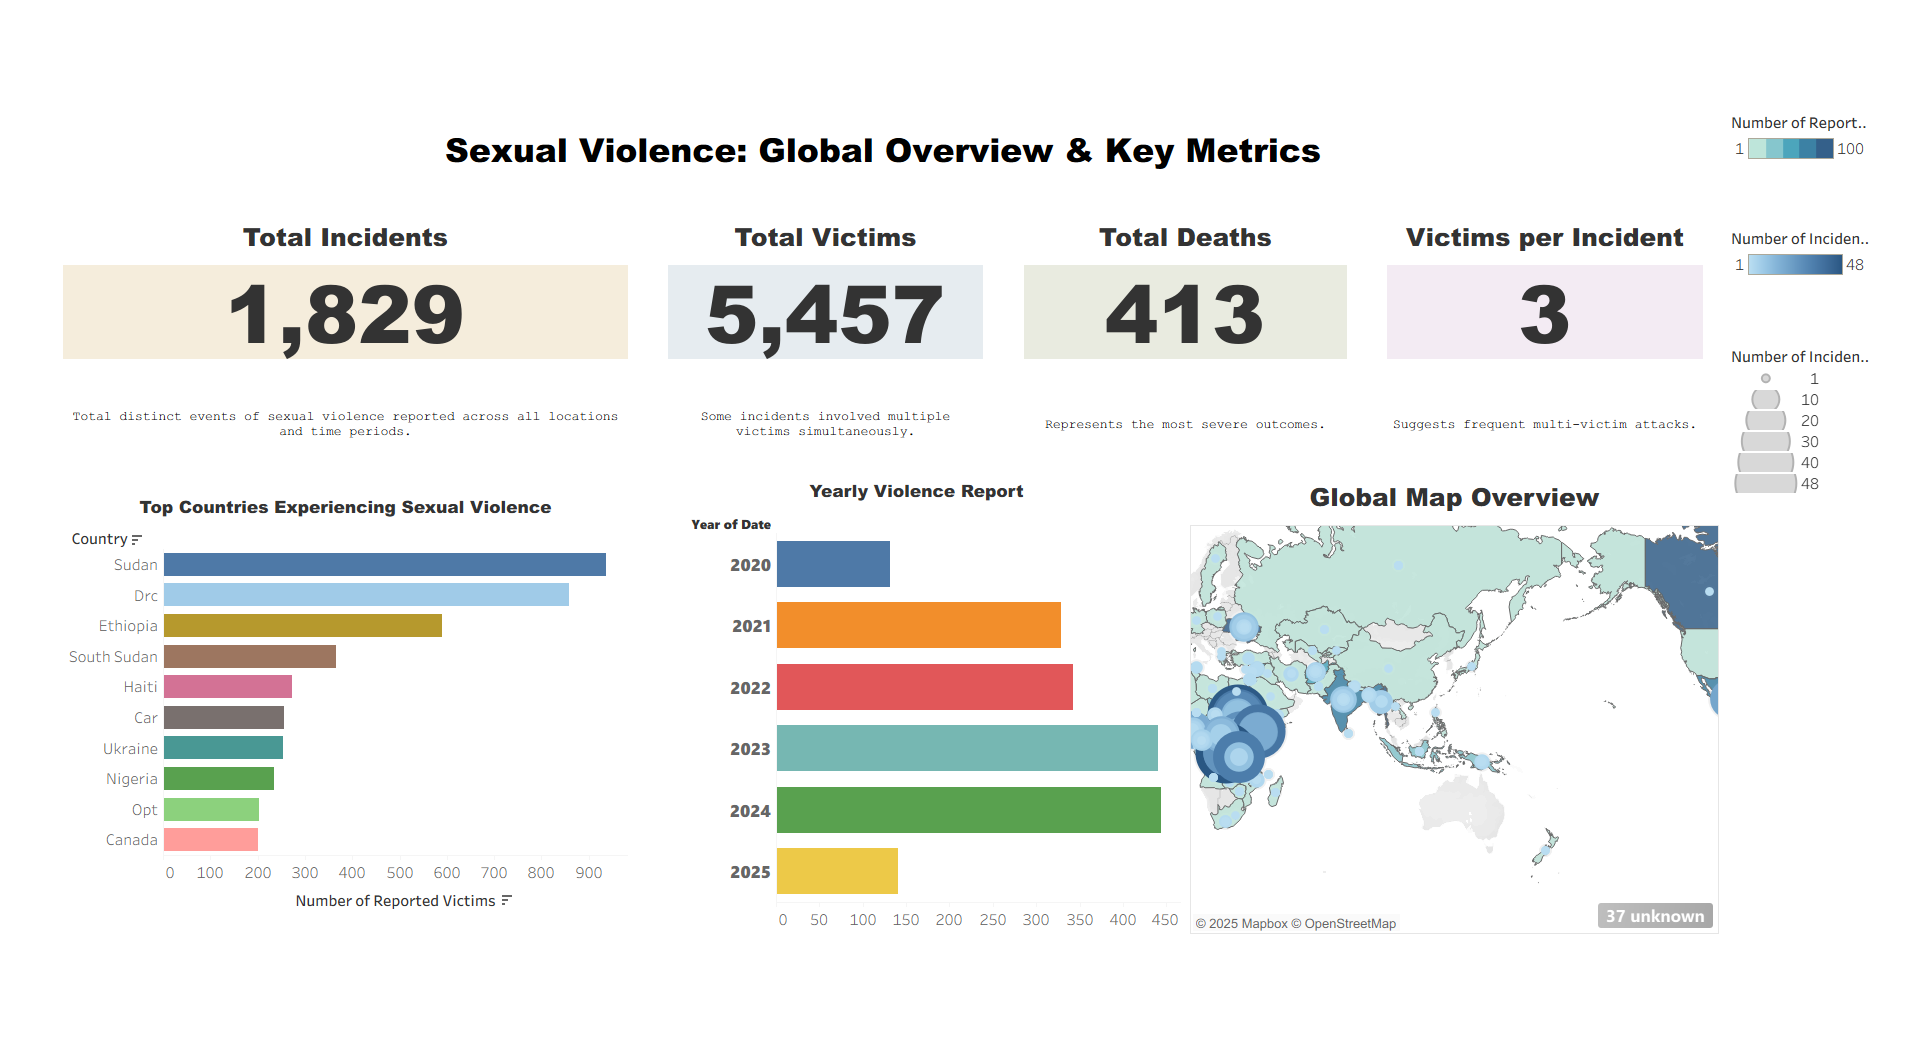Click the '37 unknown' map indicator
The image size is (1910, 1039).
pyautogui.click(x=1655, y=916)
